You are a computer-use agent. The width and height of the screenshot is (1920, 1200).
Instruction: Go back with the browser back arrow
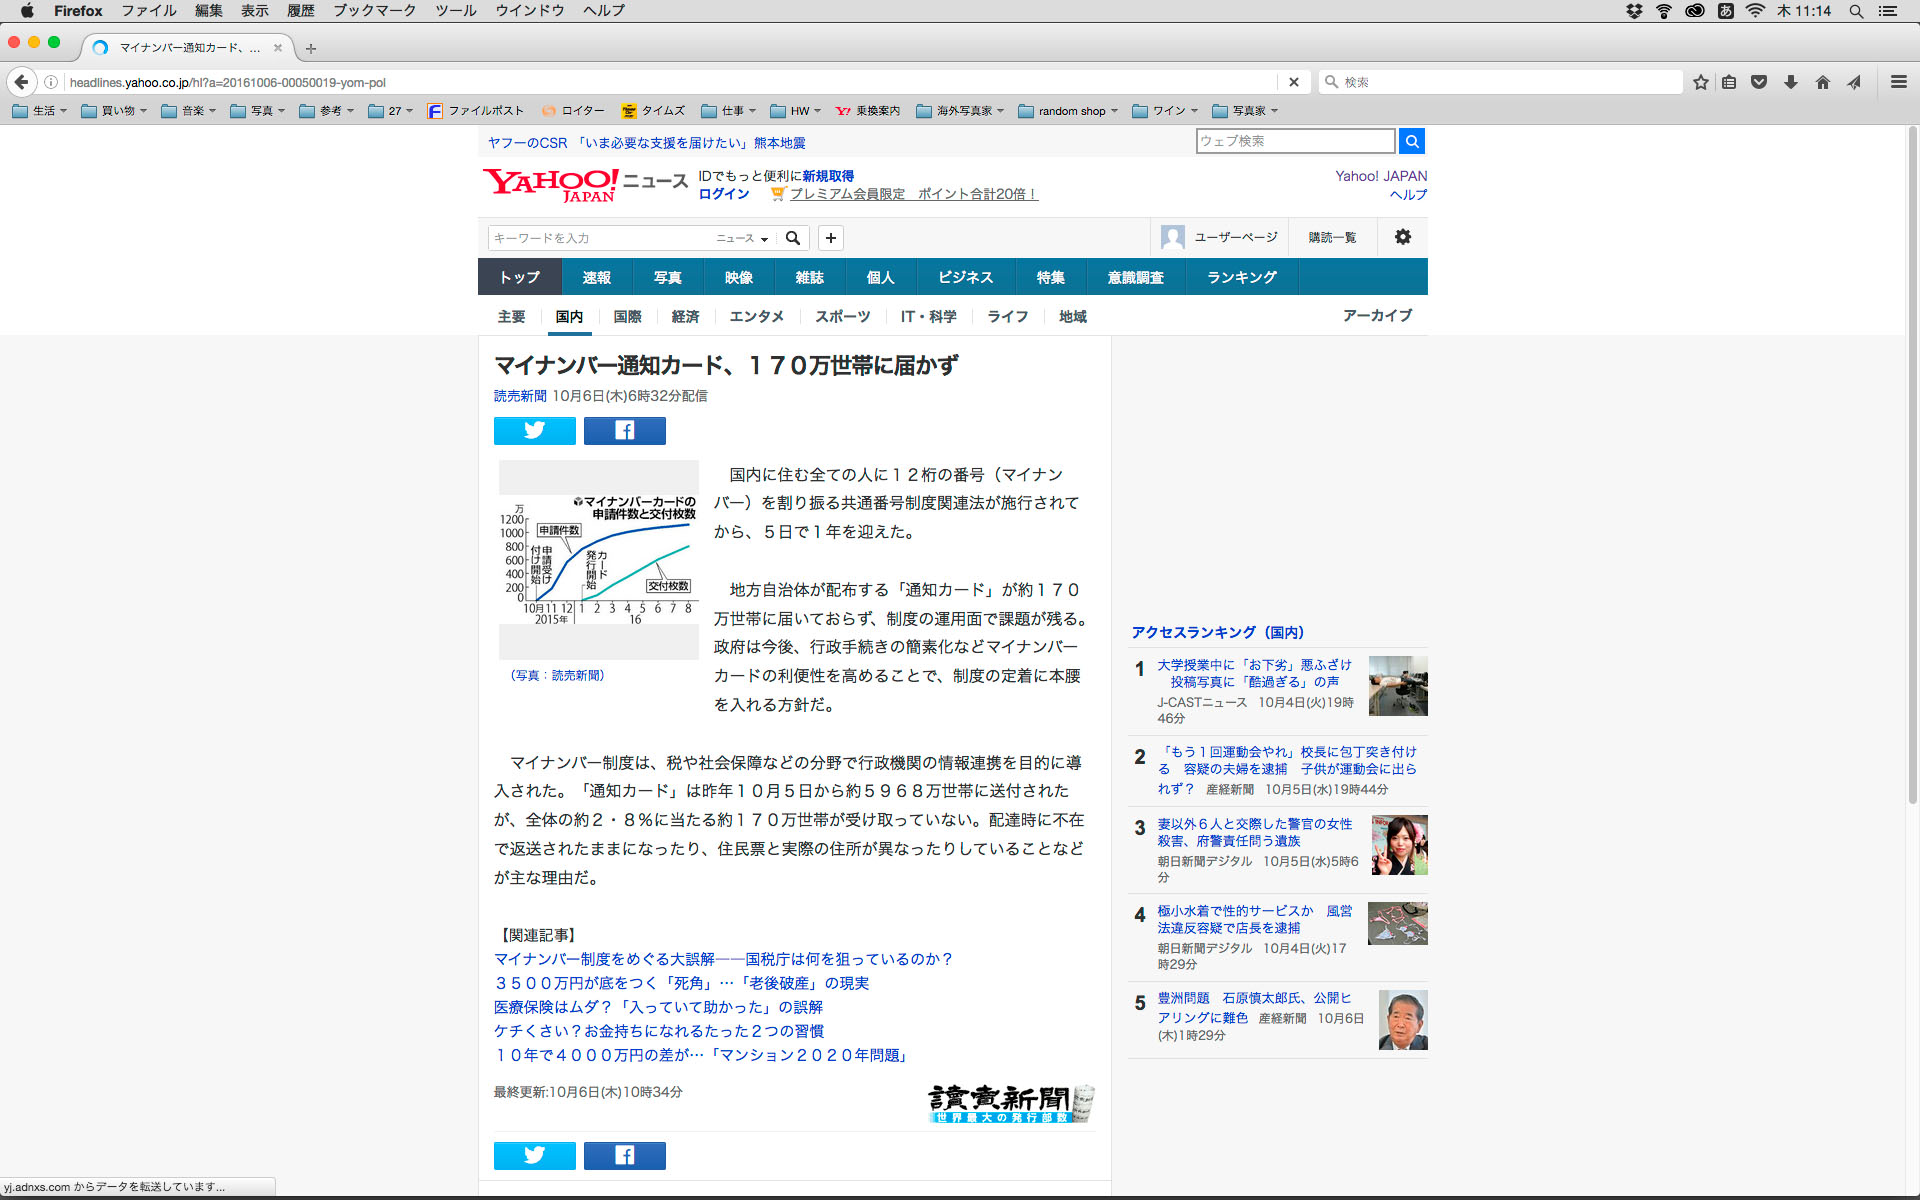tap(21, 82)
